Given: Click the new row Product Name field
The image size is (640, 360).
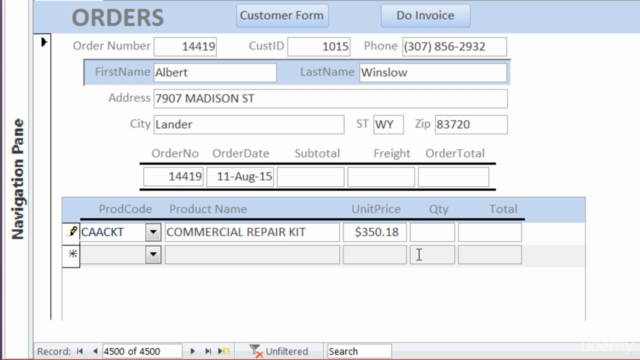Looking at the screenshot, I should tap(252, 255).
